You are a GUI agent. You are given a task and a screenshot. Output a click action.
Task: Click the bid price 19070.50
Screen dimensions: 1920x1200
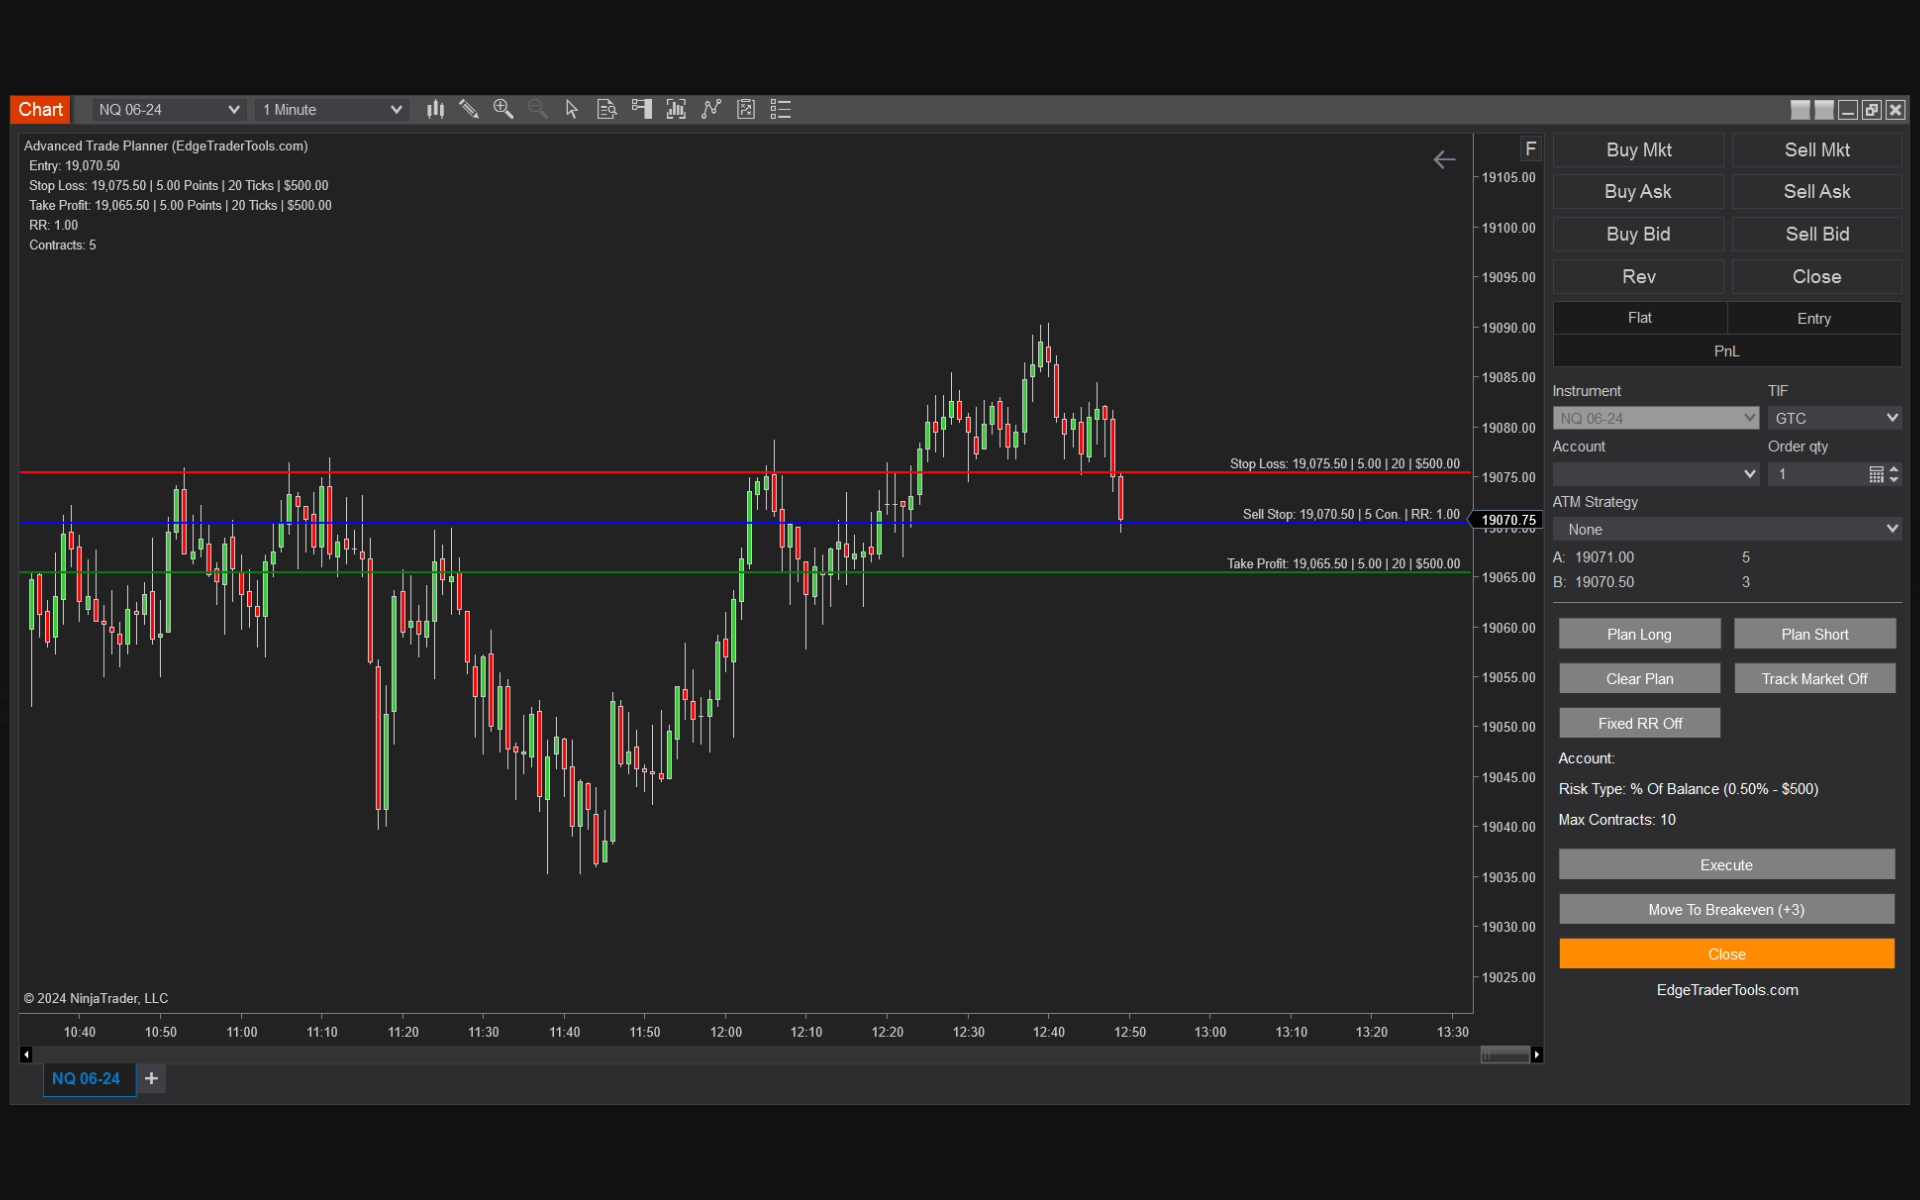pos(1604,582)
